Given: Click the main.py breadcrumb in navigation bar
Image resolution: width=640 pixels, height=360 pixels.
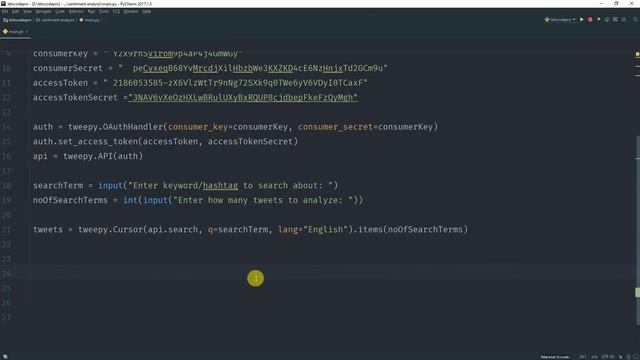Looking at the screenshot, I should 89,20.
